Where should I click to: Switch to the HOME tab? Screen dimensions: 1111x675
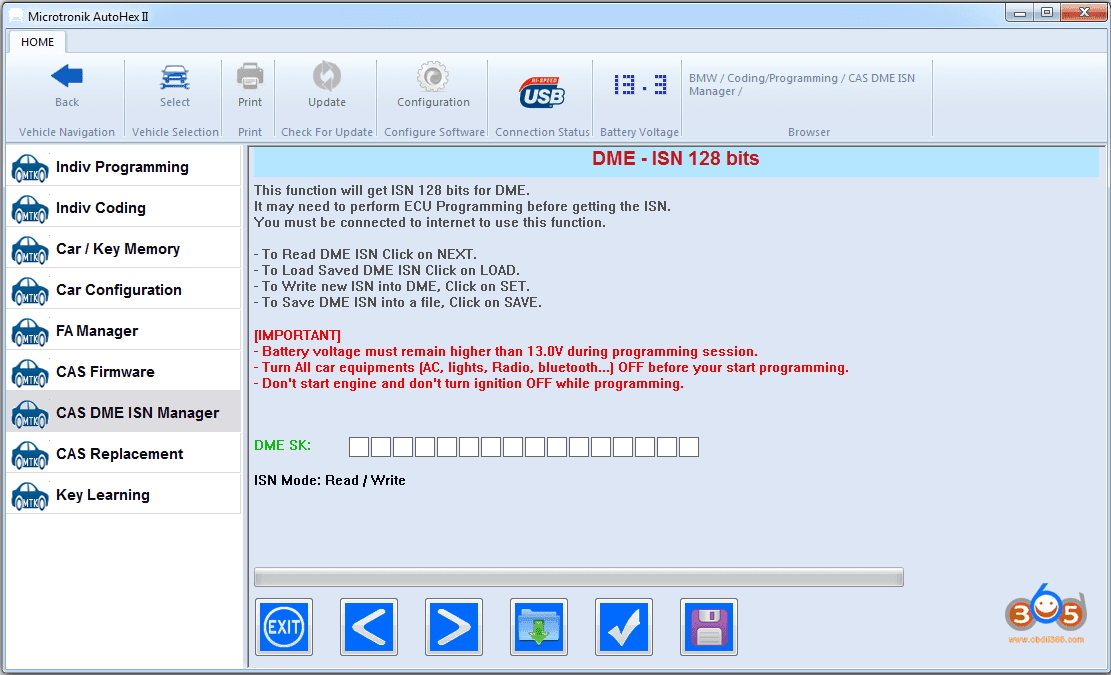click(x=38, y=42)
